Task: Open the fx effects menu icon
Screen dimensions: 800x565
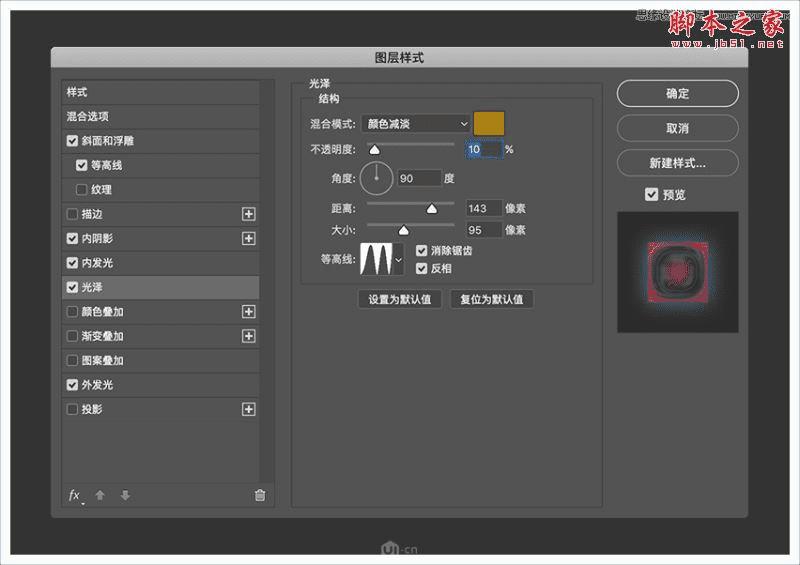Action: click(76, 496)
